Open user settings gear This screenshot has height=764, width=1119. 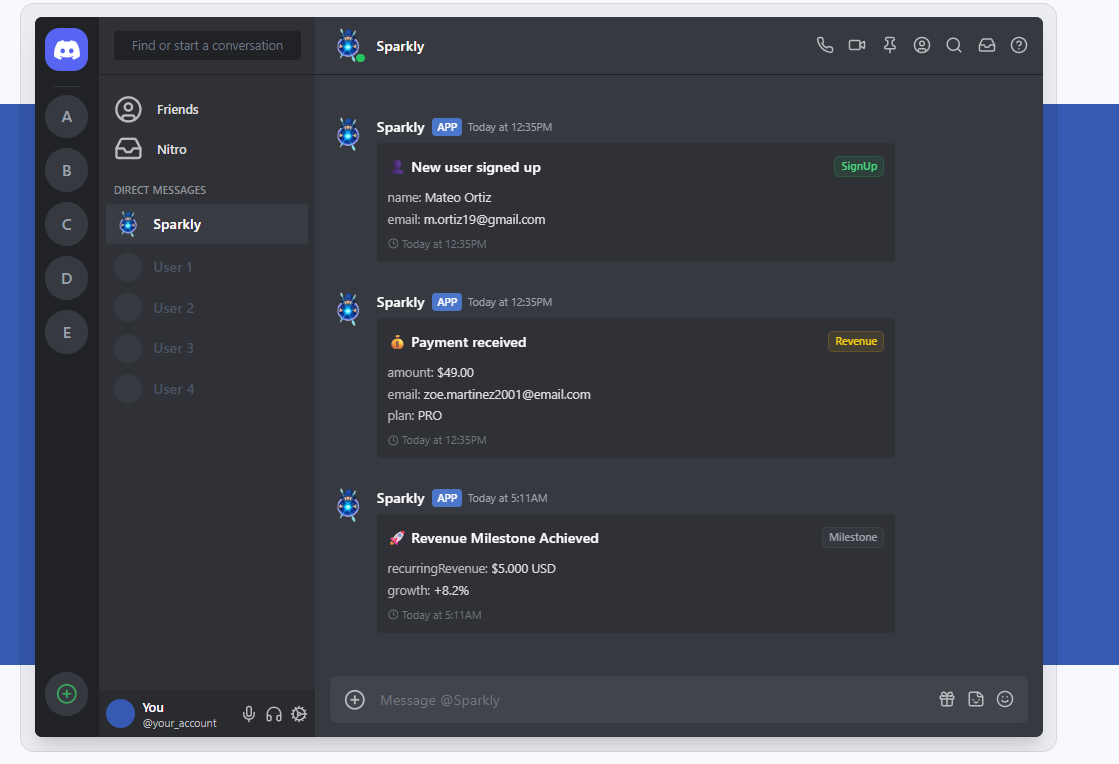(299, 714)
